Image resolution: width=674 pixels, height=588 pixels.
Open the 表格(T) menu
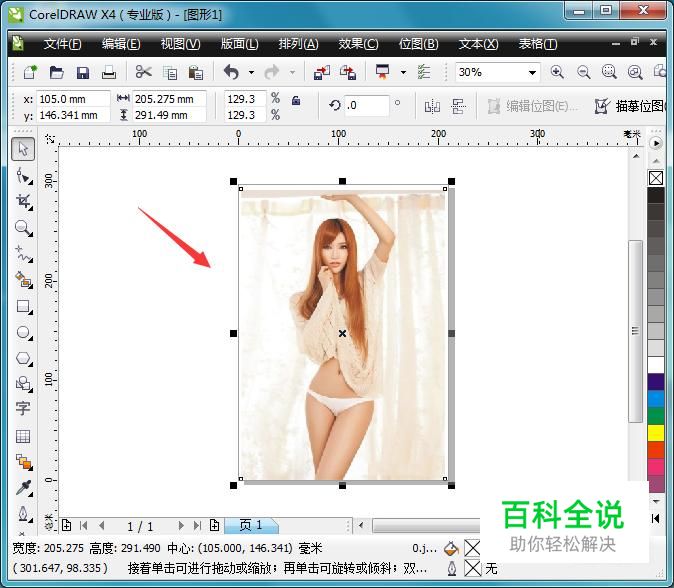coord(537,44)
